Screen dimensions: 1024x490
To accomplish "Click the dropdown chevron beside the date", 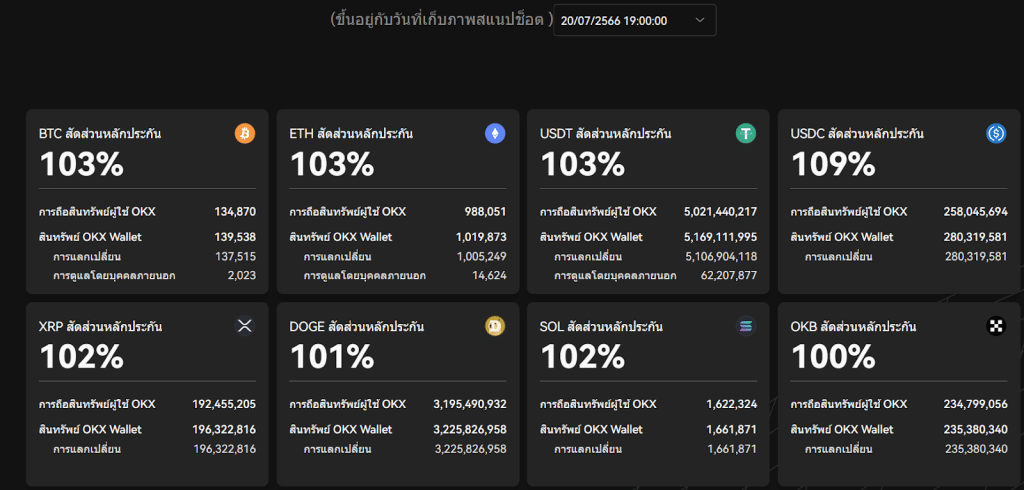I will click(x=700, y=20).
